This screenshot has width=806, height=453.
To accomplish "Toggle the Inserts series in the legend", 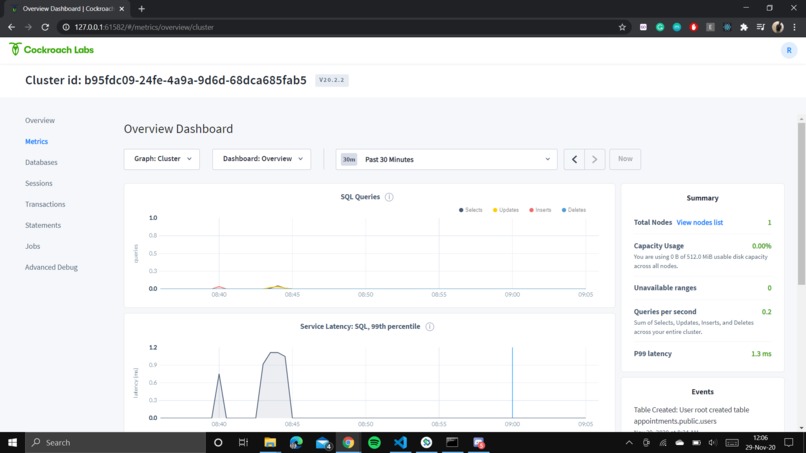I will tap(540, 210).
